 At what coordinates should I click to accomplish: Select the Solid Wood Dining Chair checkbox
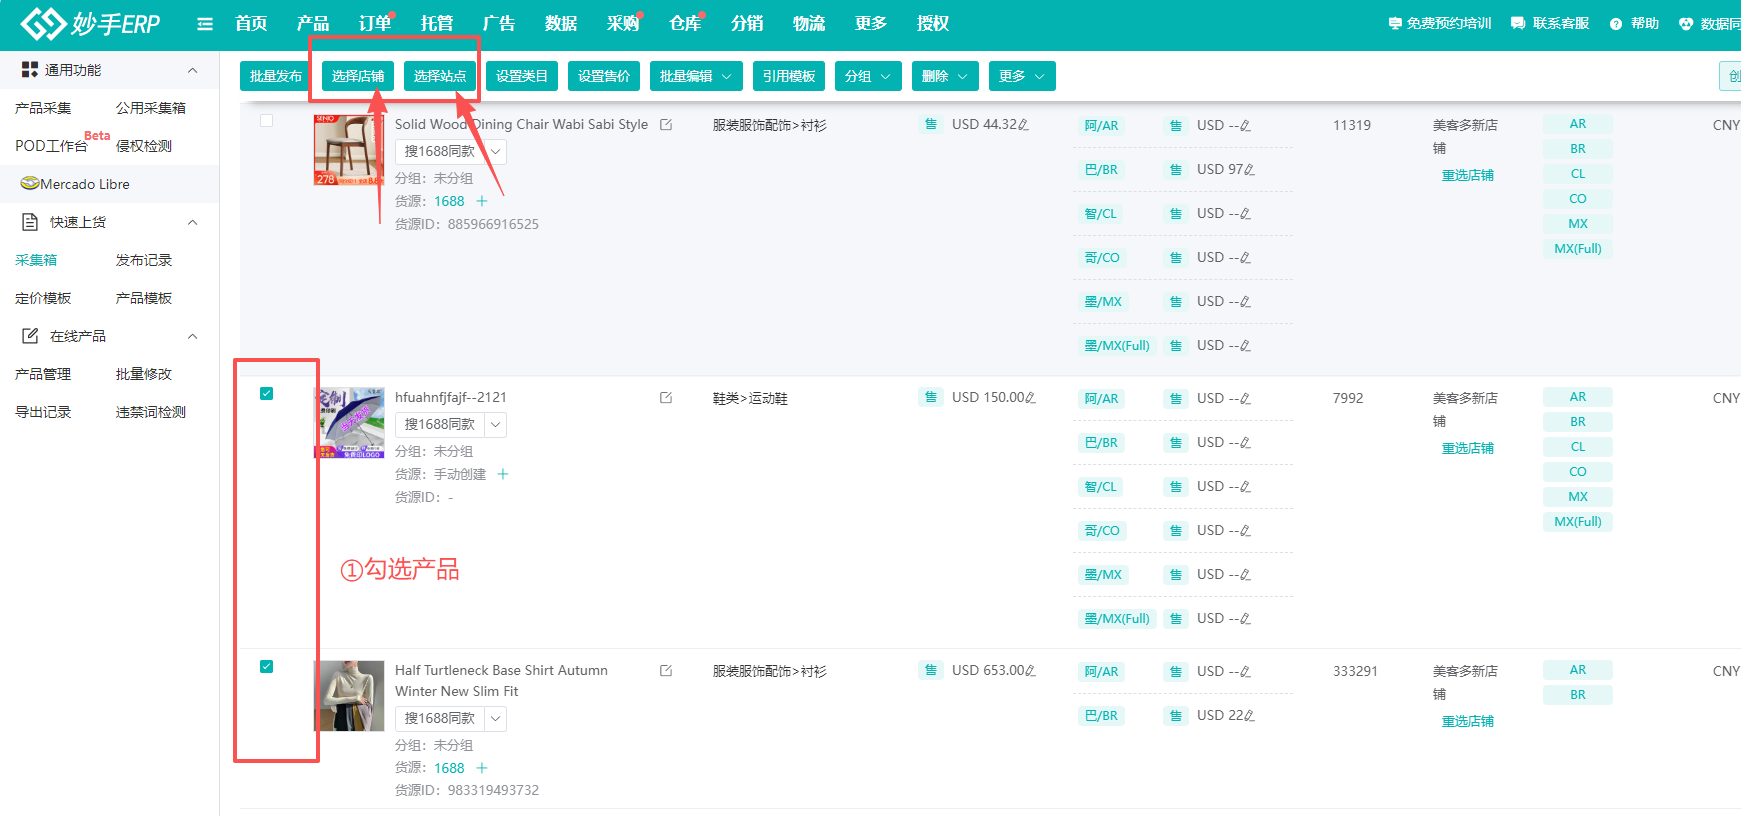tap(266, 121)
